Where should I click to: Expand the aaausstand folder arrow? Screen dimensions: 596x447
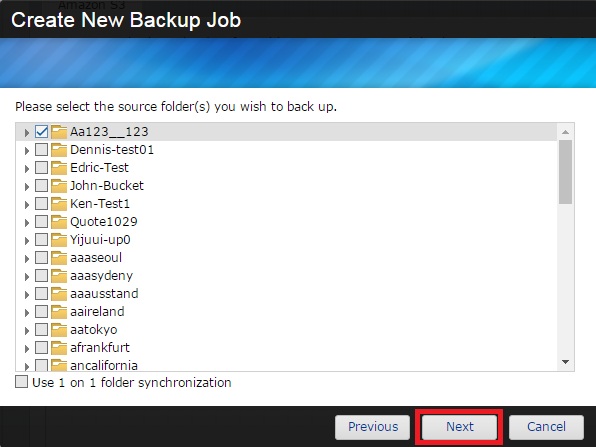point(27,295)
